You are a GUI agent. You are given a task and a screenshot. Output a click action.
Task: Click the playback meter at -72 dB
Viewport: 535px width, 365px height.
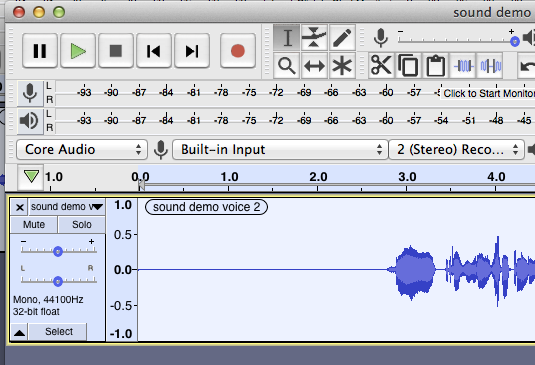pyautogui.click(x=276, y=120)
